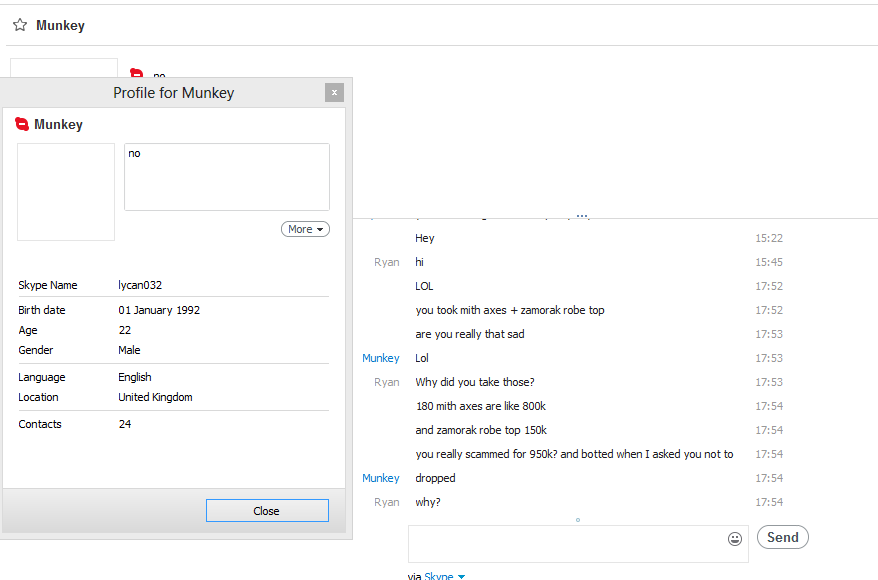This screenshot has width=878, height=580.
Task: Click the mood message box showing "no"
Action: tap(227, 177)
